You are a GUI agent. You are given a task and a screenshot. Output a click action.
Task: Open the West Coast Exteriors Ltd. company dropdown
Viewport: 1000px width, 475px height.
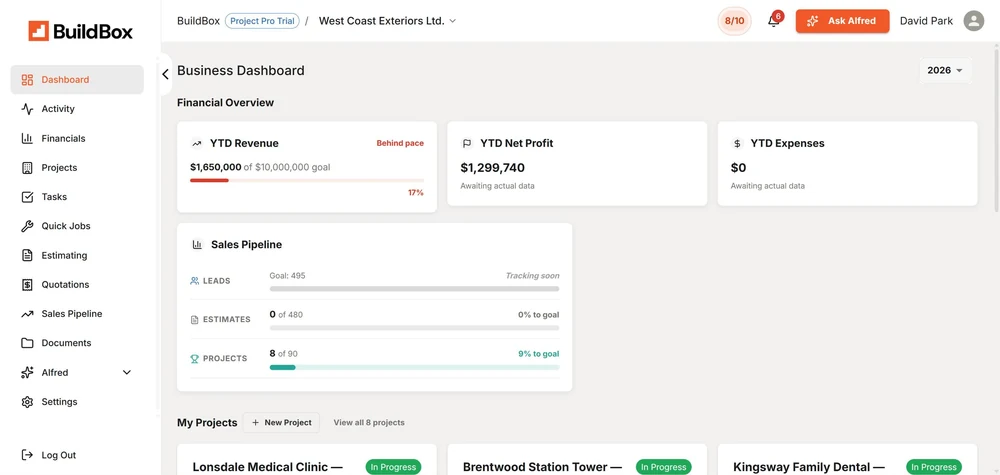click(387, 20)
